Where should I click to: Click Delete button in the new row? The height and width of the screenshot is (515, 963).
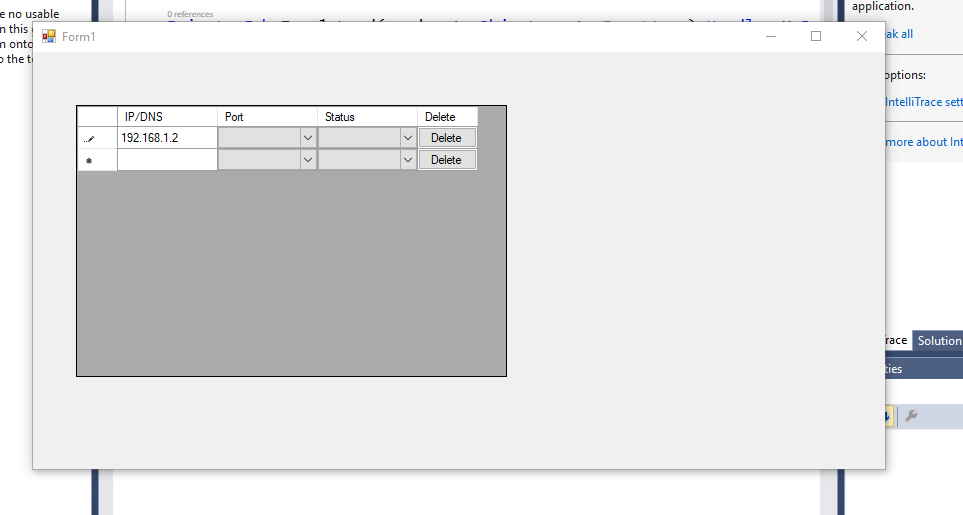[446, 160]
